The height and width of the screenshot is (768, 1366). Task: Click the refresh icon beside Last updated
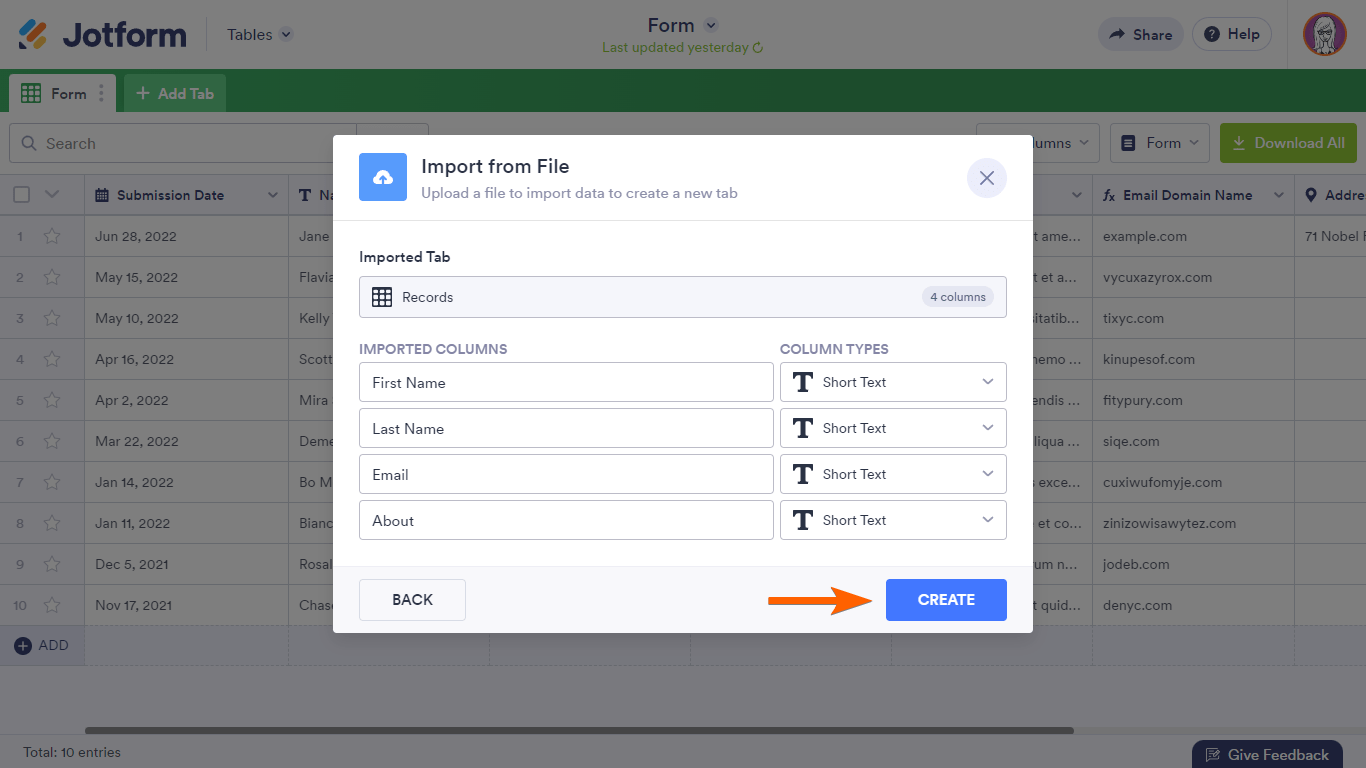click(x=758, y=48)
